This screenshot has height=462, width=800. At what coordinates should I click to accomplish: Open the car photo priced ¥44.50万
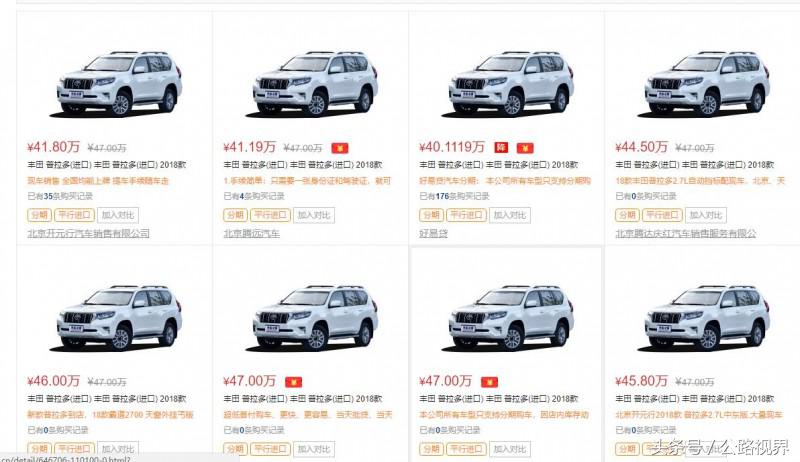click(x=707, y=84)
